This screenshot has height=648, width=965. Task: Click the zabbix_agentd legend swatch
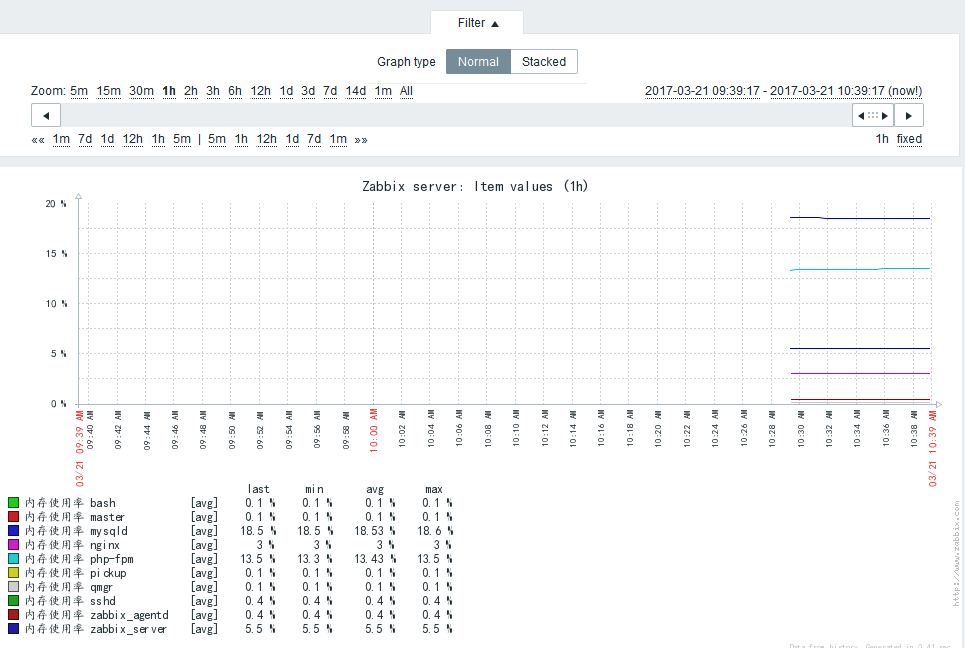[x=14, y=615]
